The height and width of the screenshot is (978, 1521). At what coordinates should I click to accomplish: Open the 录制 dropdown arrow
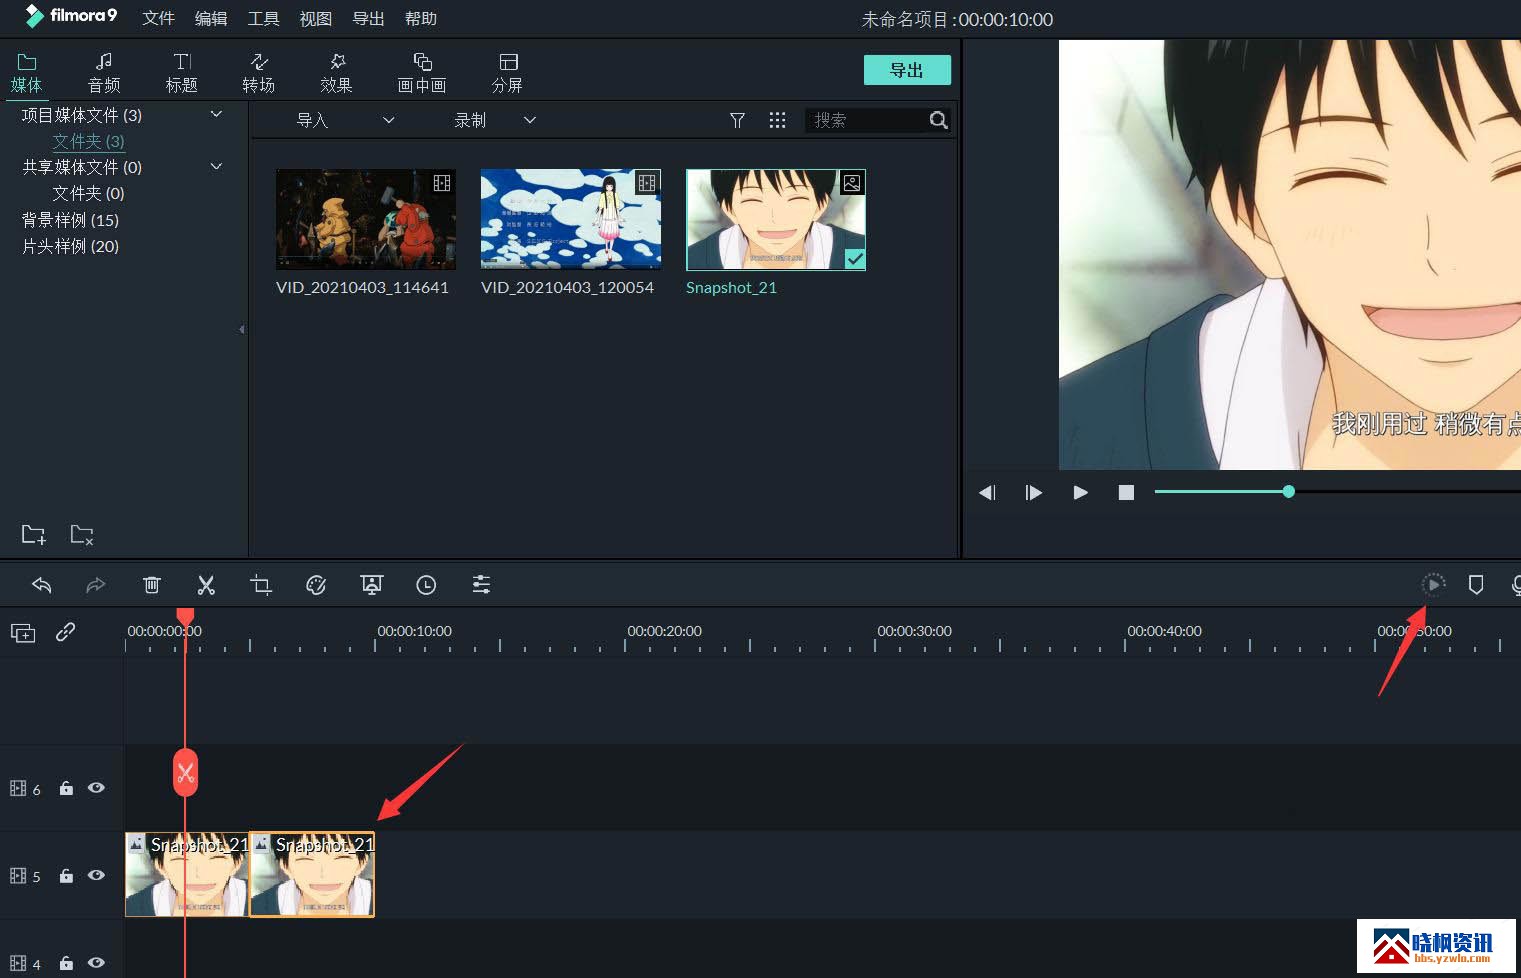[530, 120]
